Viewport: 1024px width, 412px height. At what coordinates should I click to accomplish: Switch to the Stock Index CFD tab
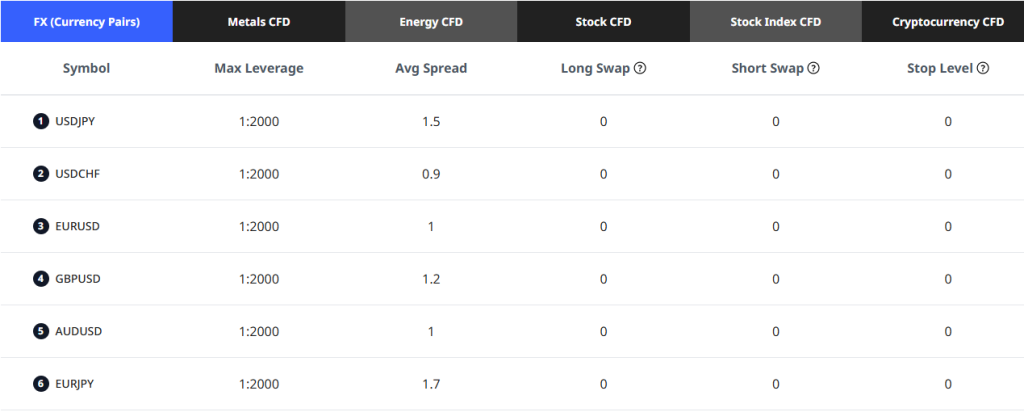(776, 21)
